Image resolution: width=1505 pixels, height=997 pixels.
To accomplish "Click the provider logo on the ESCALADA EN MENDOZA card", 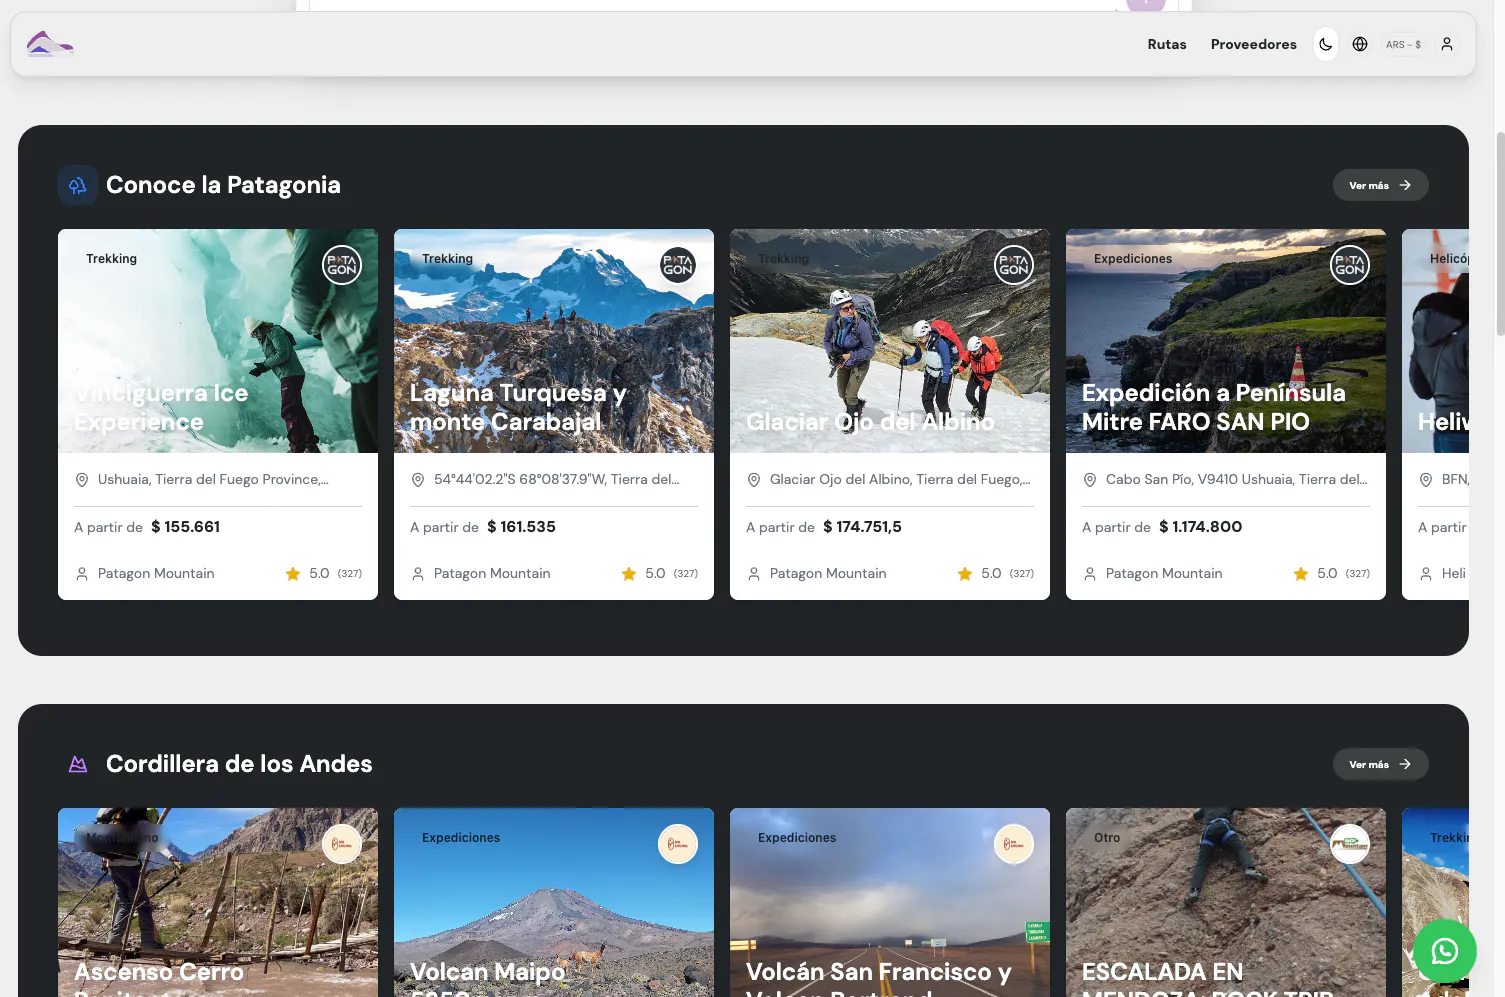I will click(1350, 844).
